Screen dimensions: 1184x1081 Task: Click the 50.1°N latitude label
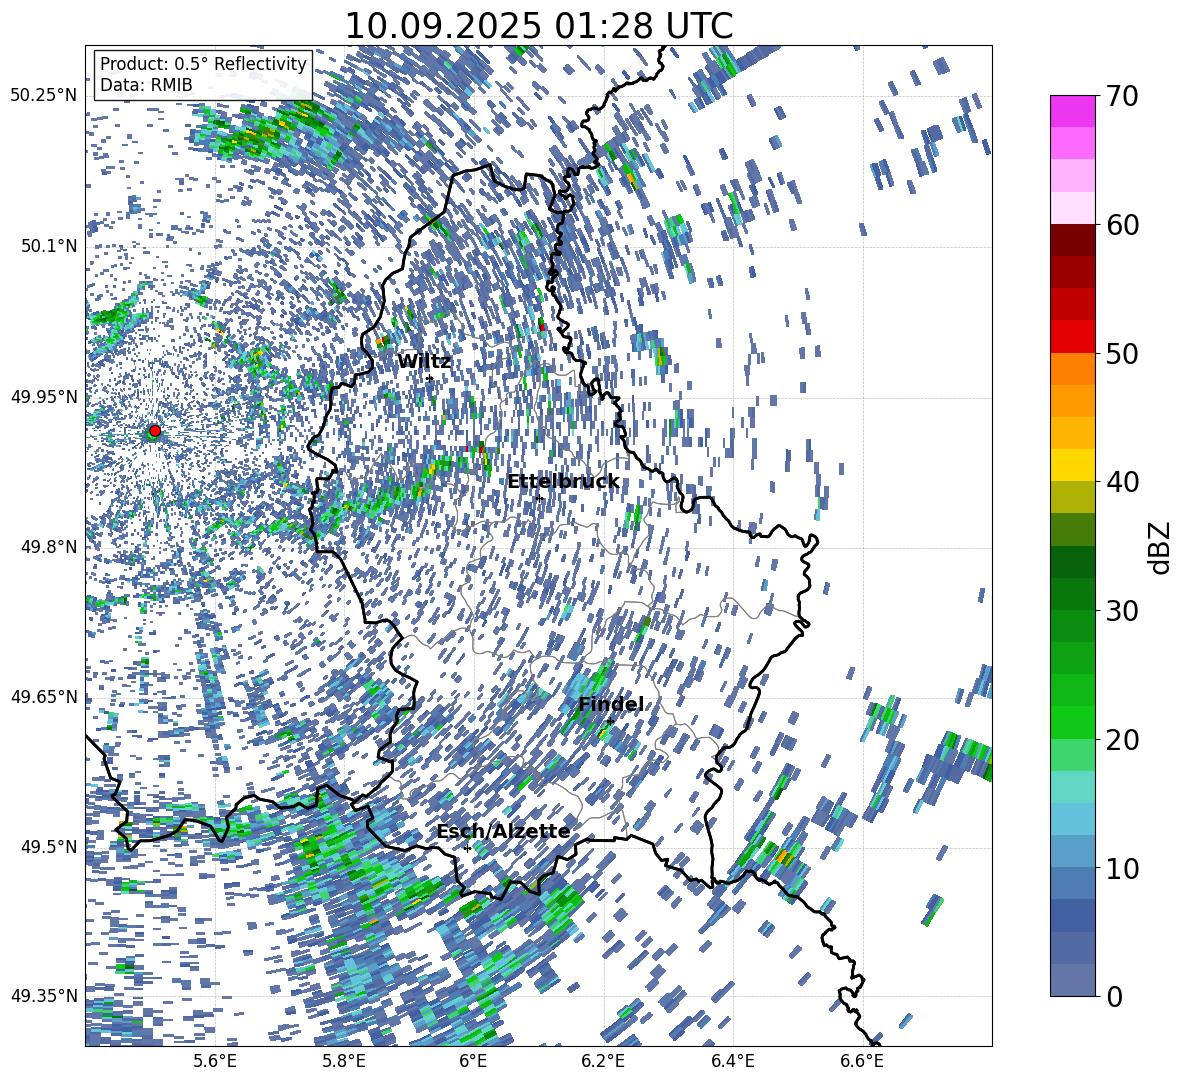(49, 246)
